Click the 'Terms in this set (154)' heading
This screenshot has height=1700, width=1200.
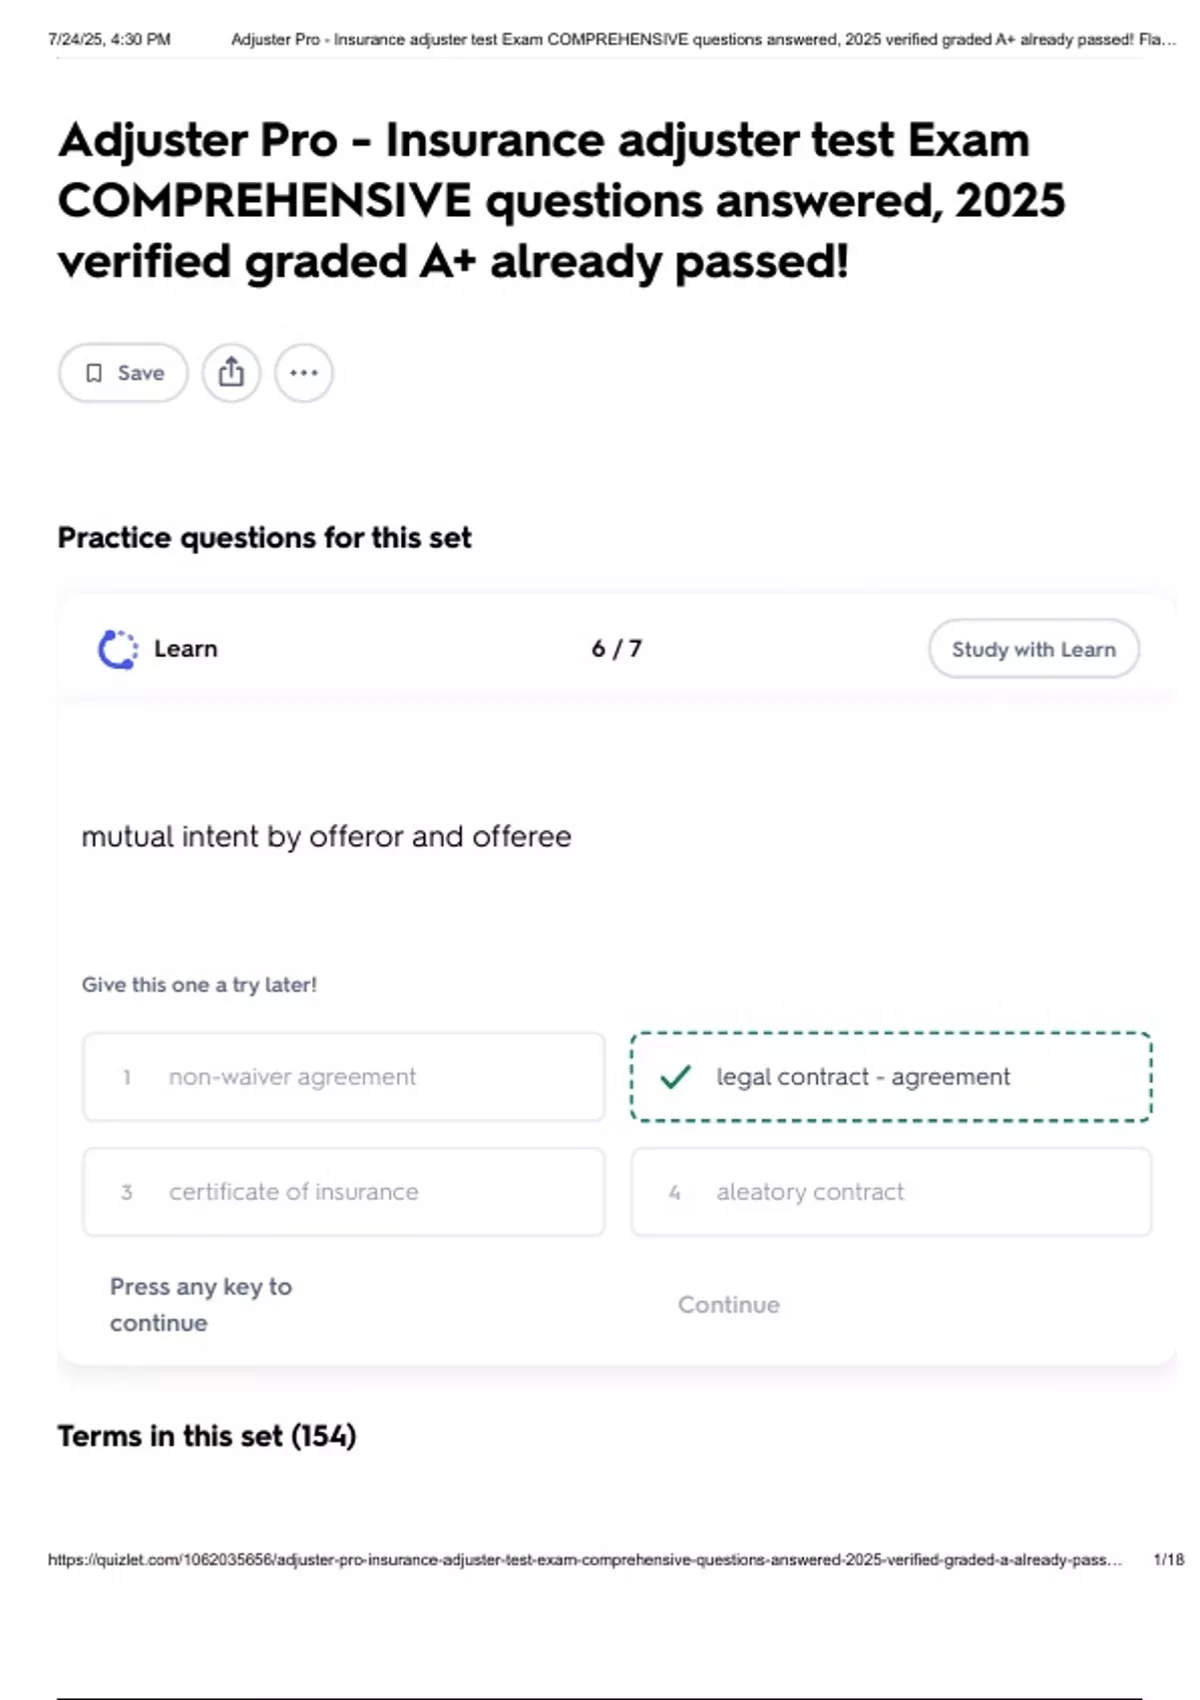click(x=207, y=1436)
